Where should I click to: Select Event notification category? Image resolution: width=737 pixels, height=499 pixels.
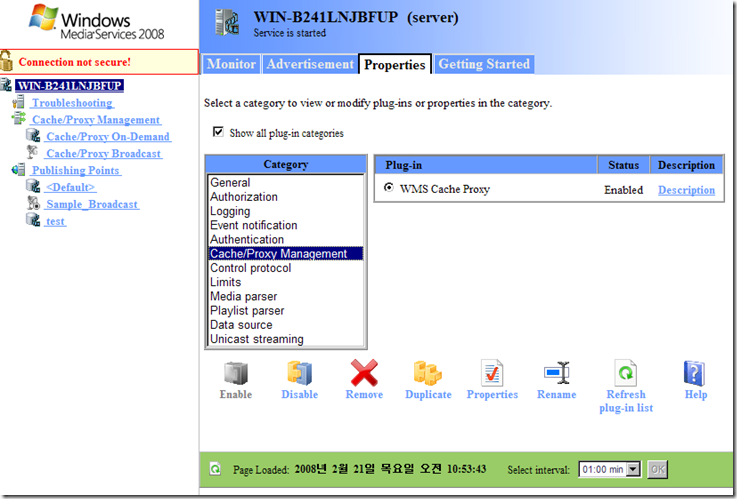[286, 225]
